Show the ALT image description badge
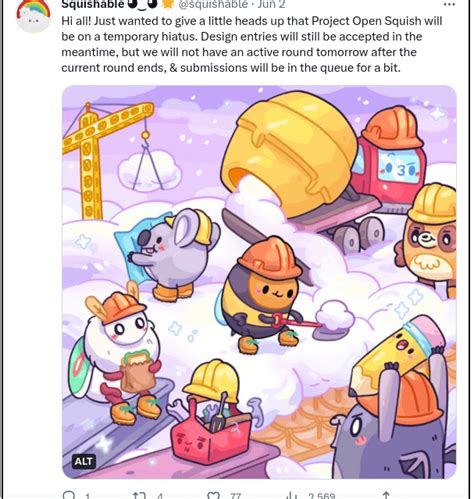Image resolution: width=474 pixels, height=499 pixels. [x=84, y=461]
